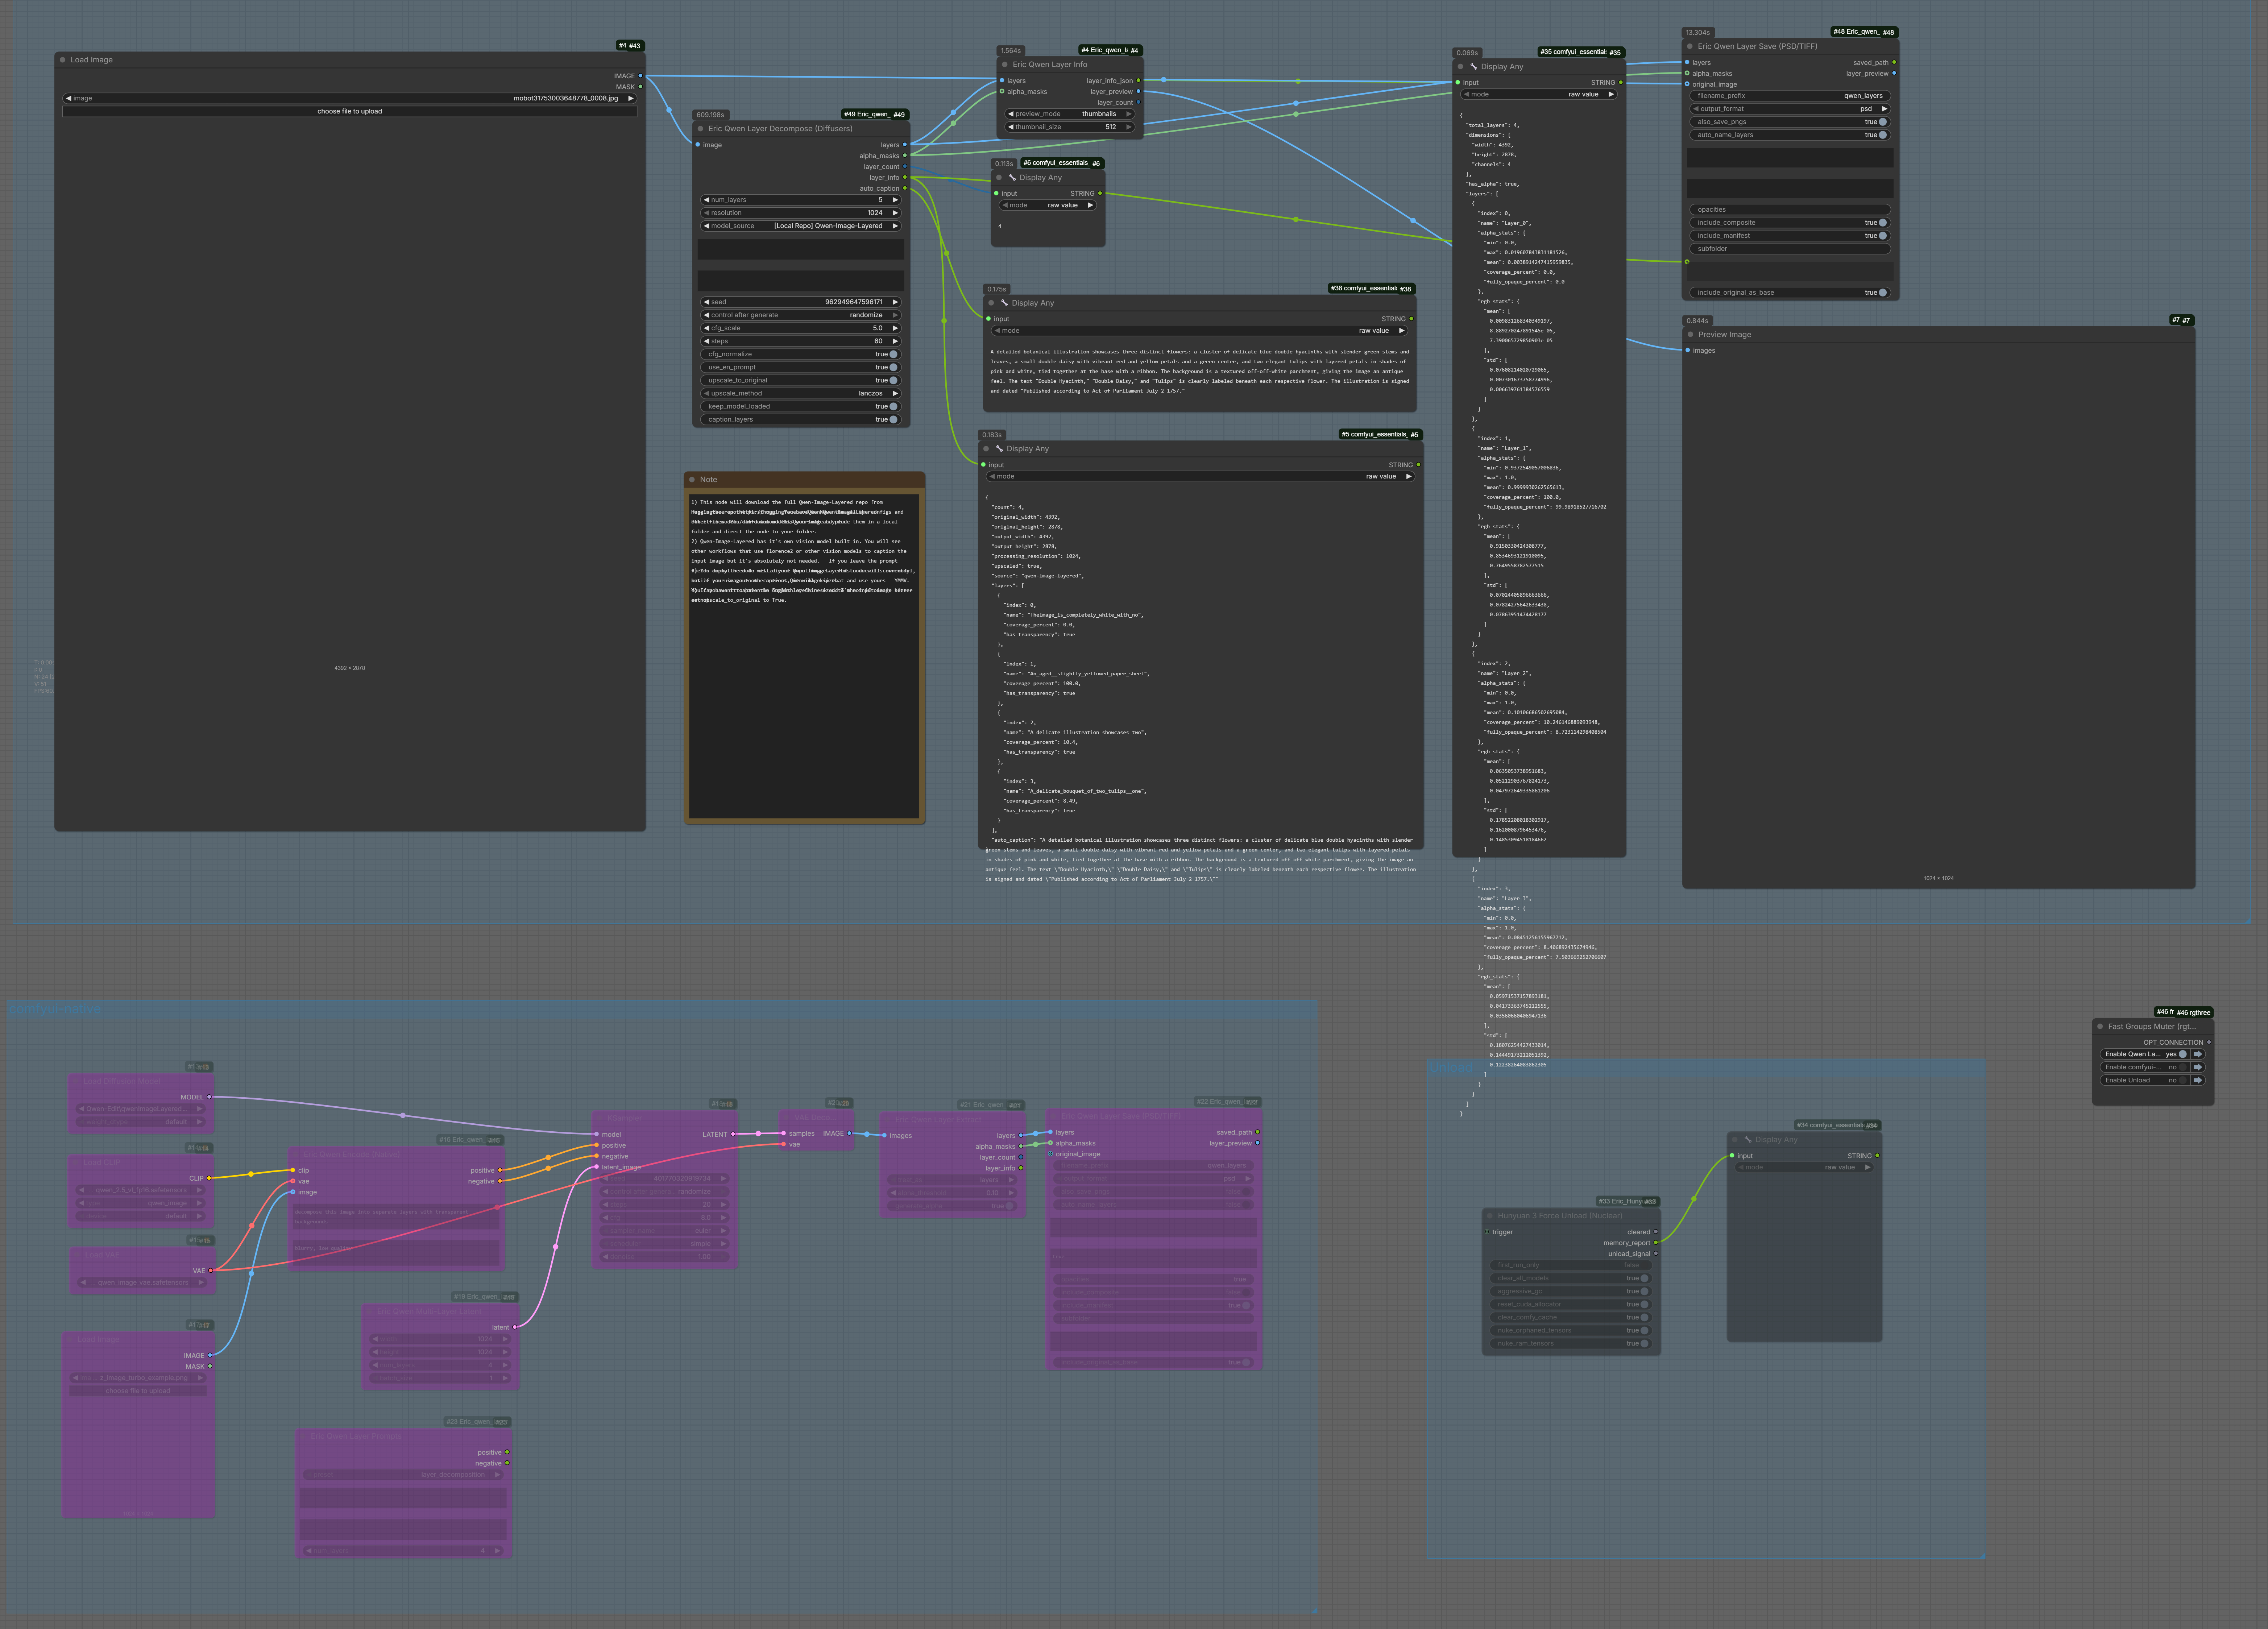Click the IMAGE output port of Load Image

point(640,76)
